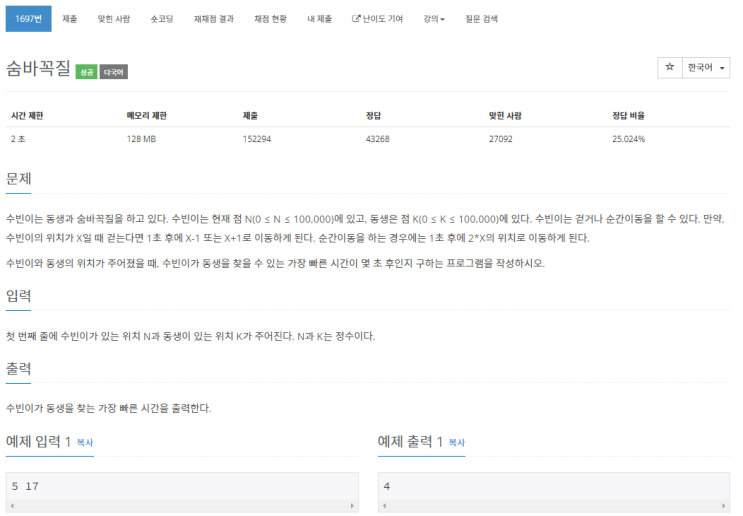Go to the 숏코딩 tab
743x516 pixels.
point(162,19)
